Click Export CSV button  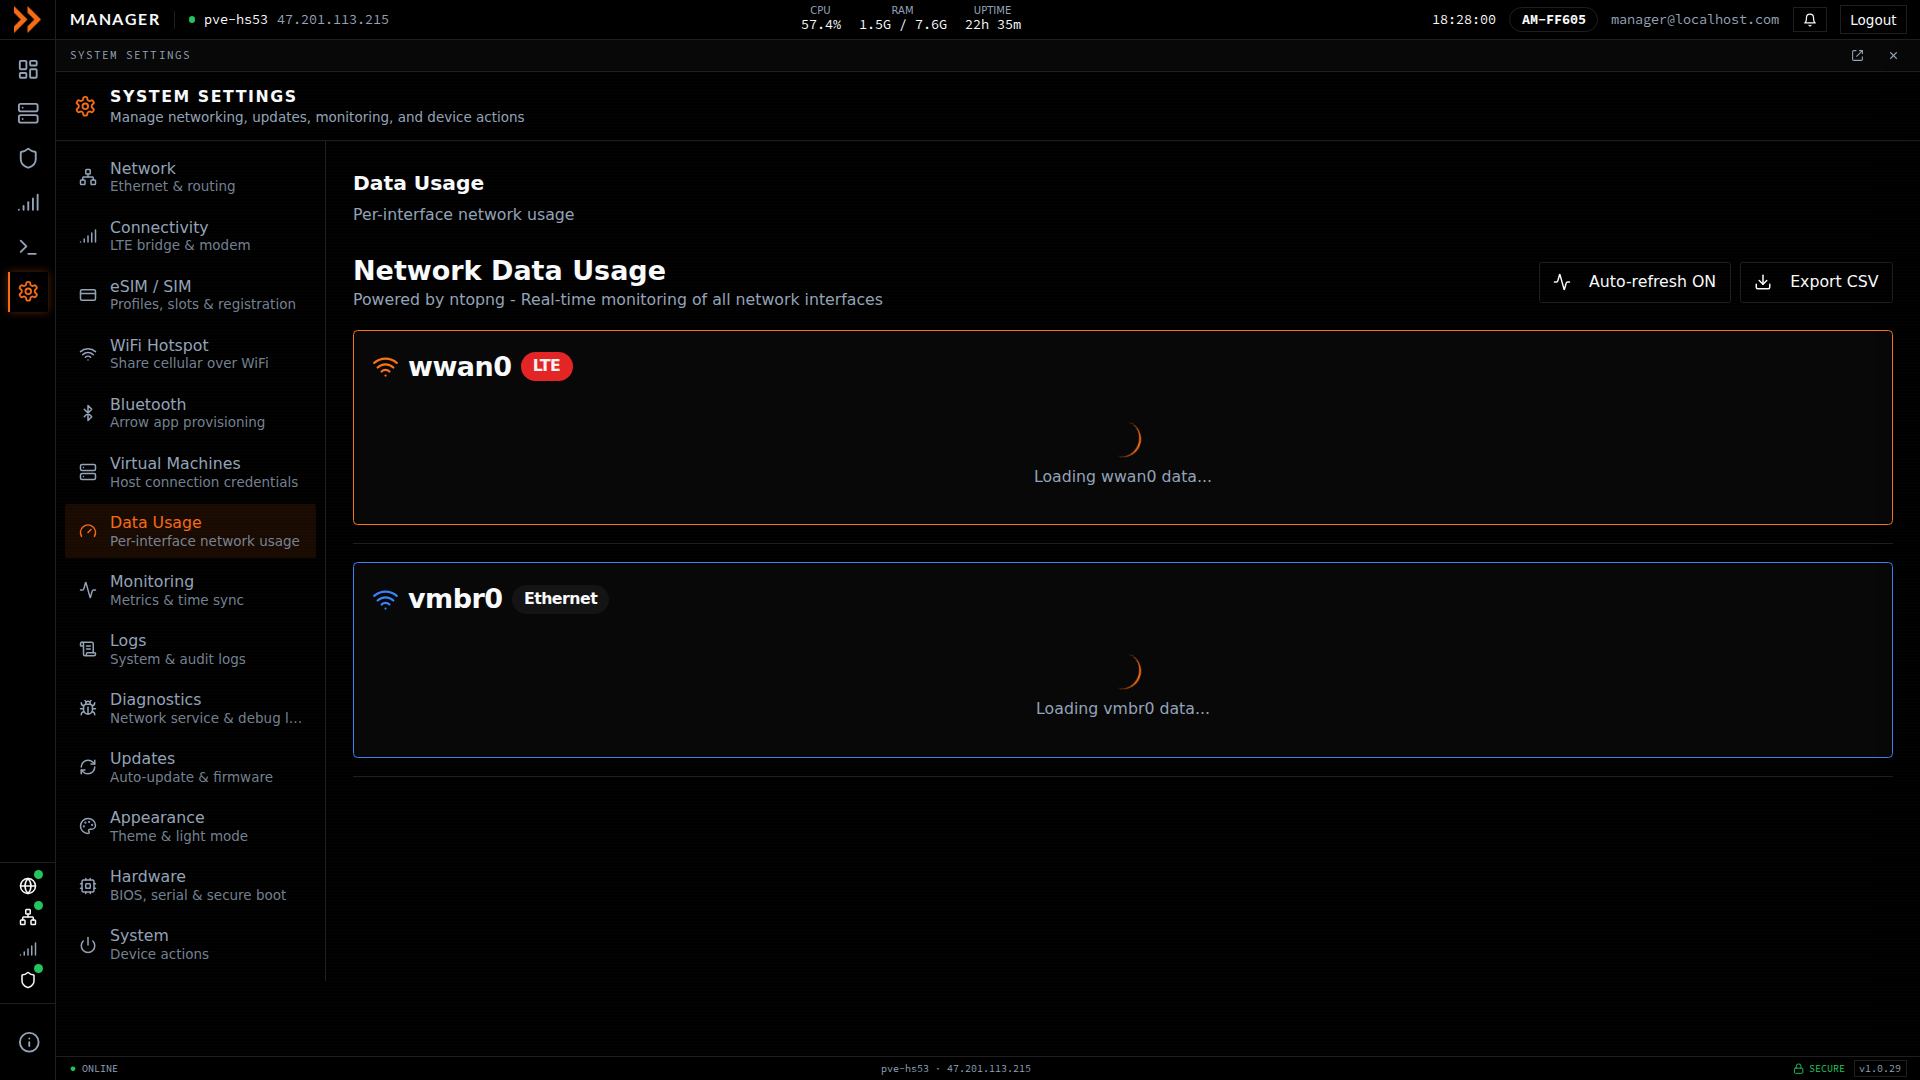(1816, 282)
